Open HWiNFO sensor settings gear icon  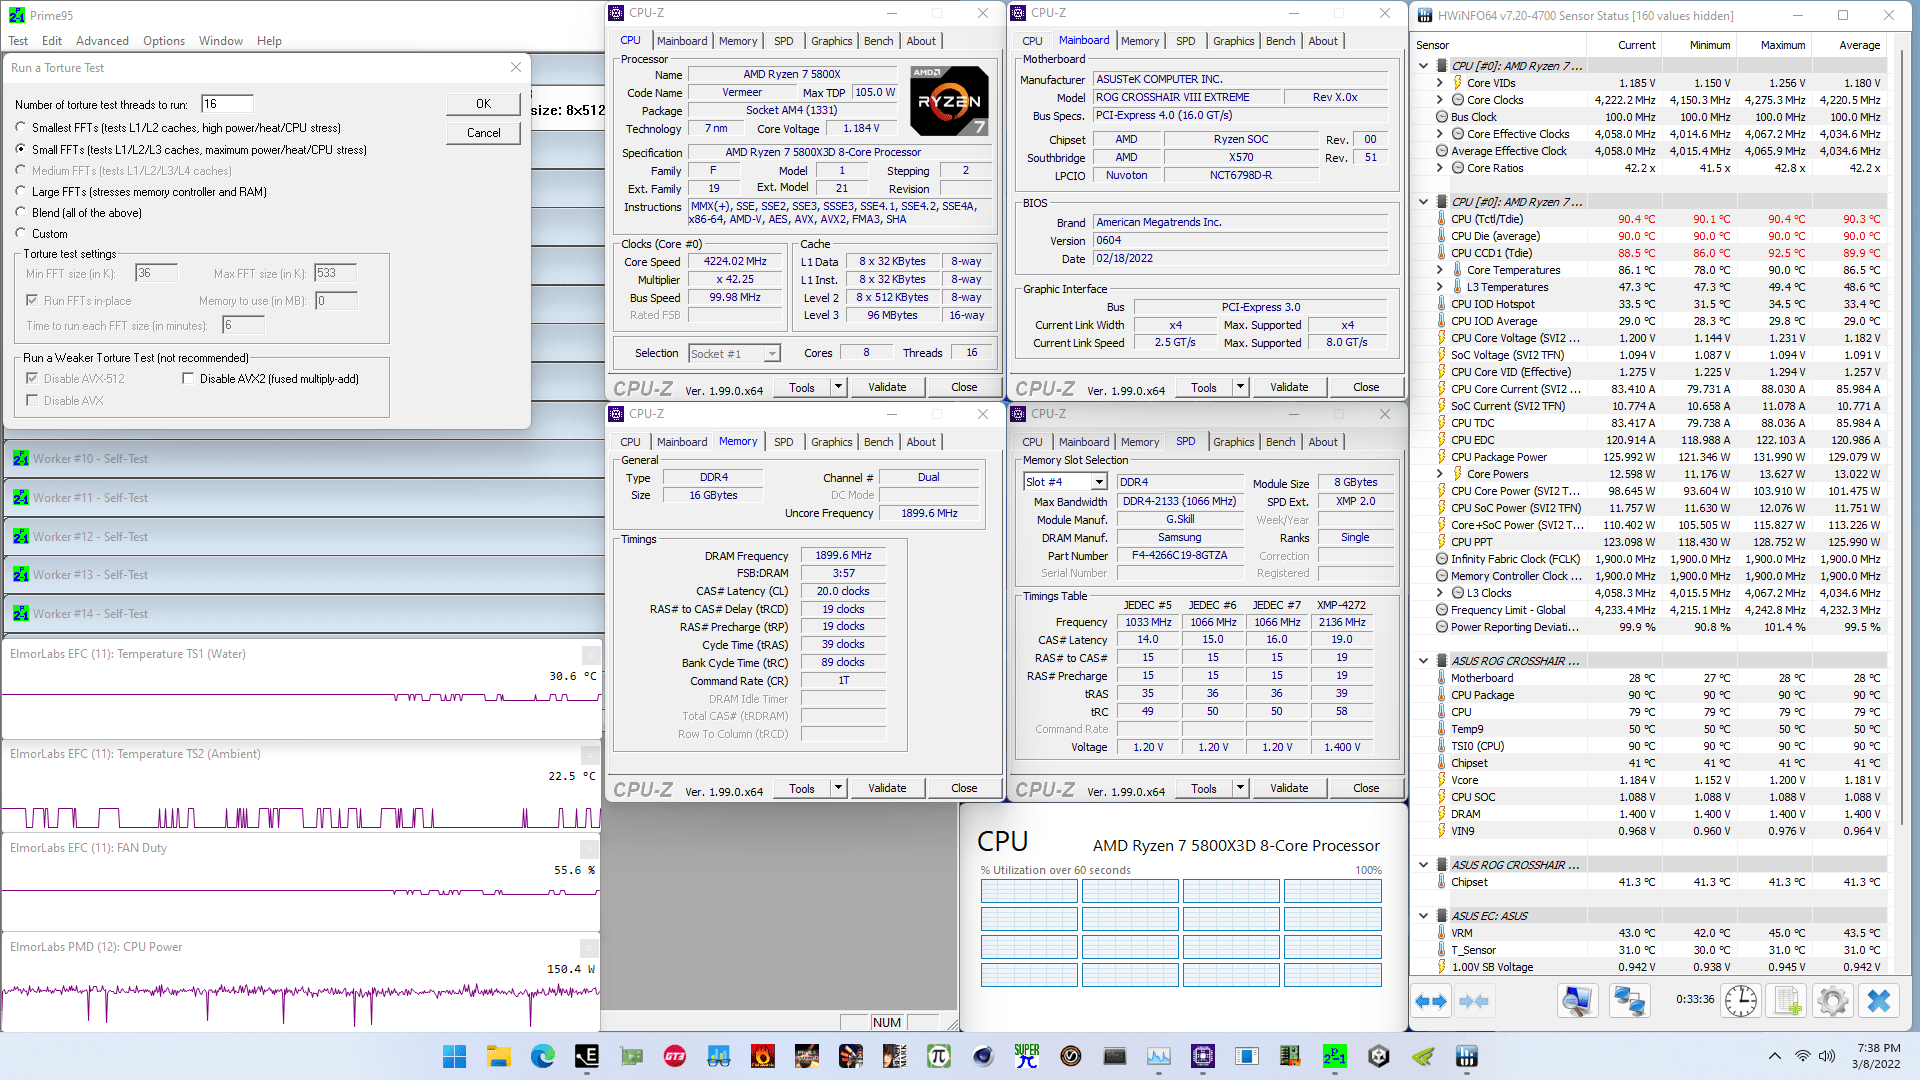point(1833,1001)
